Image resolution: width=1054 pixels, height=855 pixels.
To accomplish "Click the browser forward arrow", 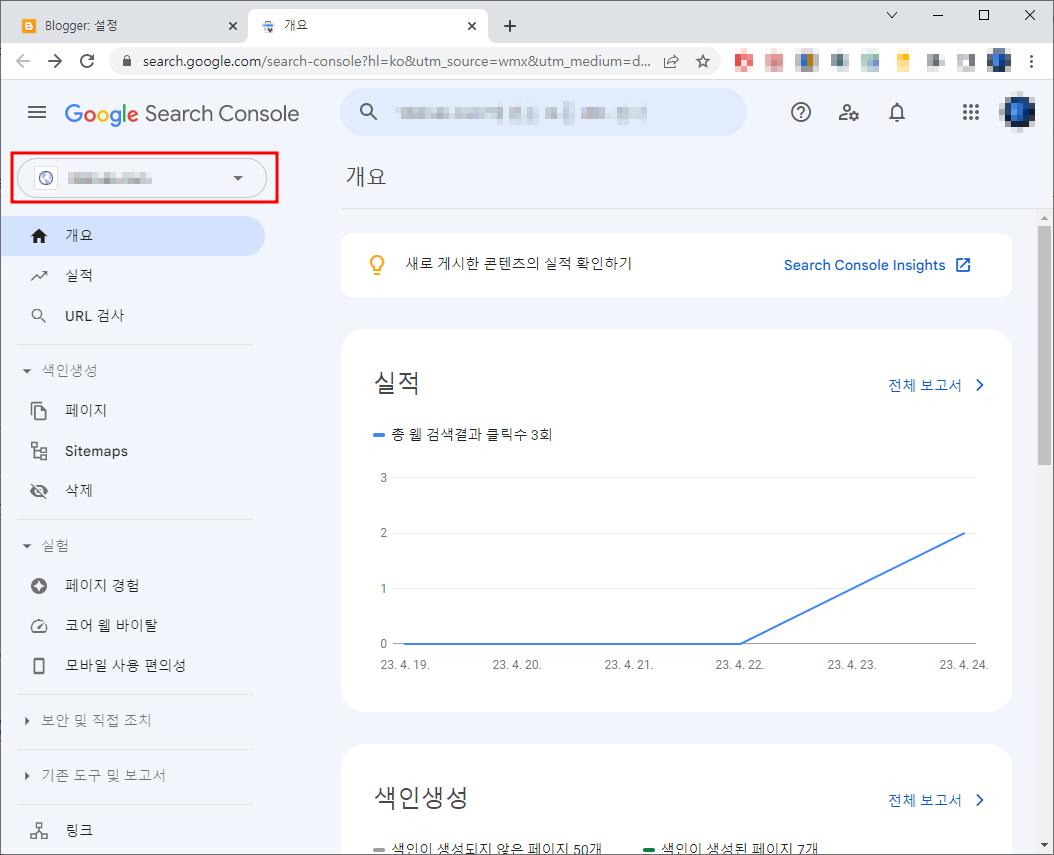I will (55, 61).
